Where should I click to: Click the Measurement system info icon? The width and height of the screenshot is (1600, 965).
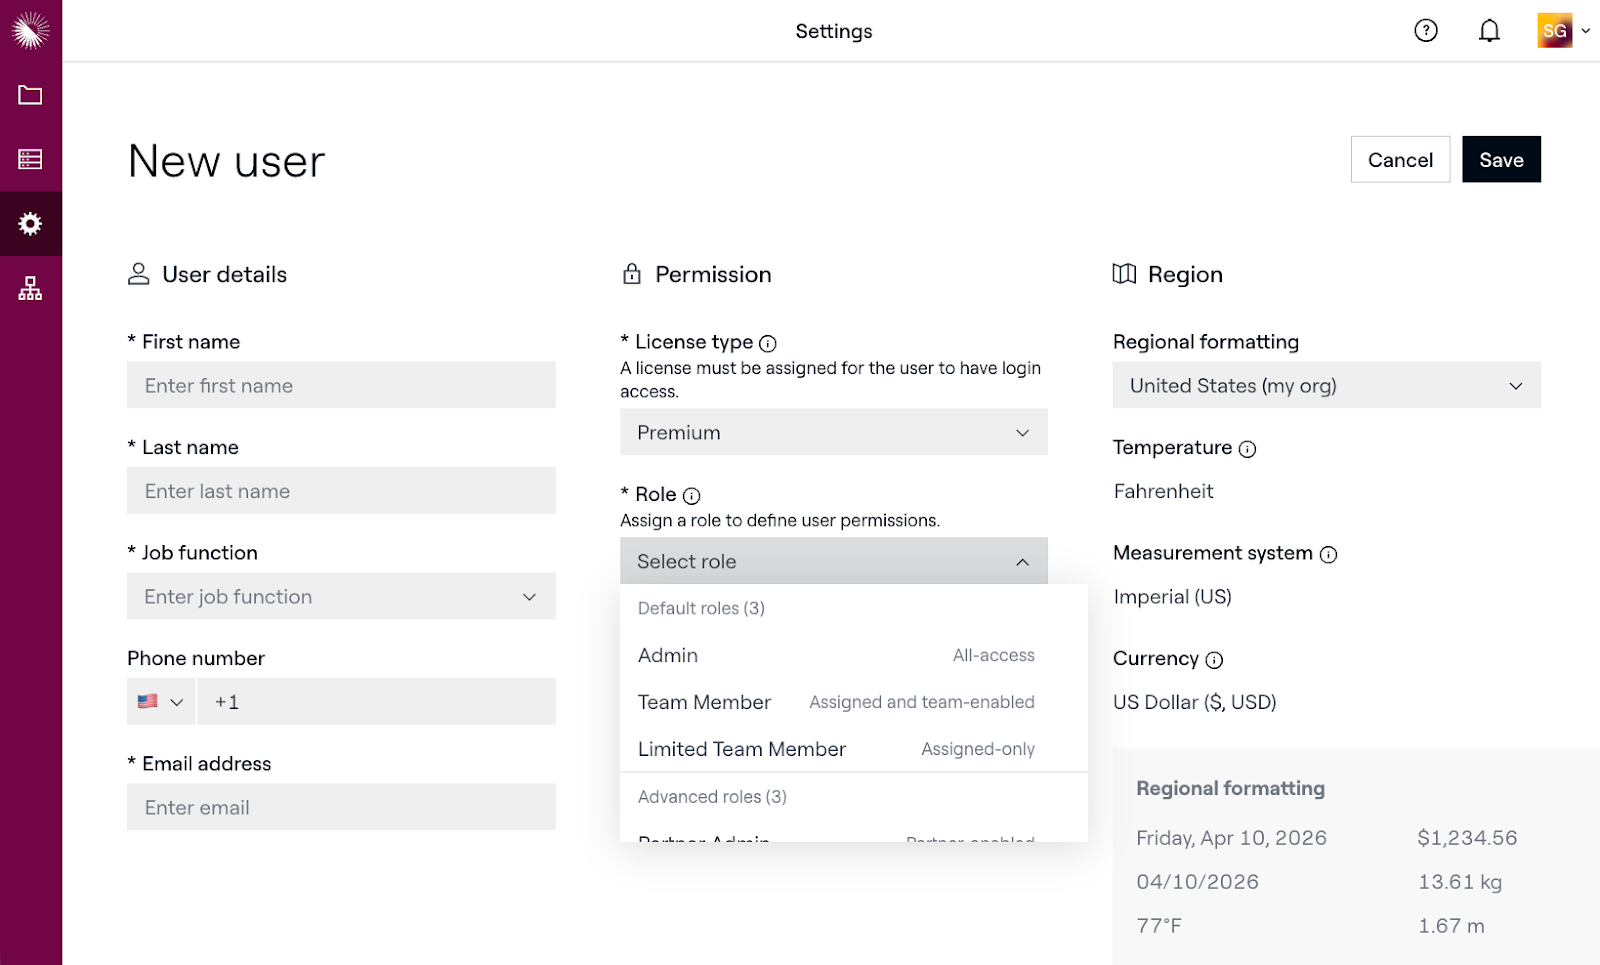coord(1328,555)
